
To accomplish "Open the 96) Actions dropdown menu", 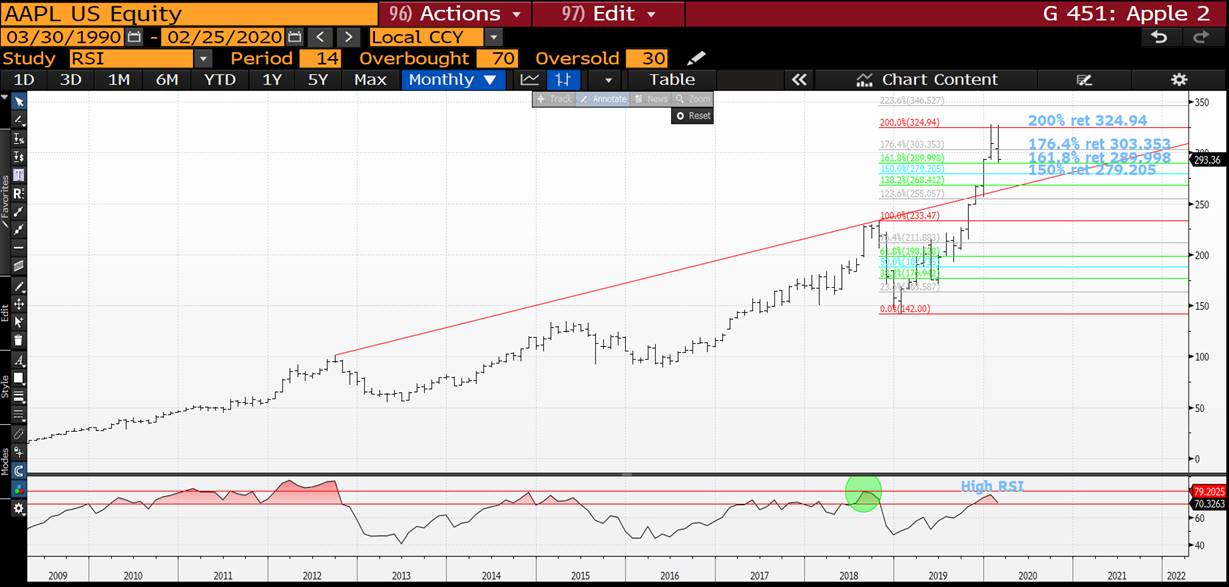I will (455, 14).
